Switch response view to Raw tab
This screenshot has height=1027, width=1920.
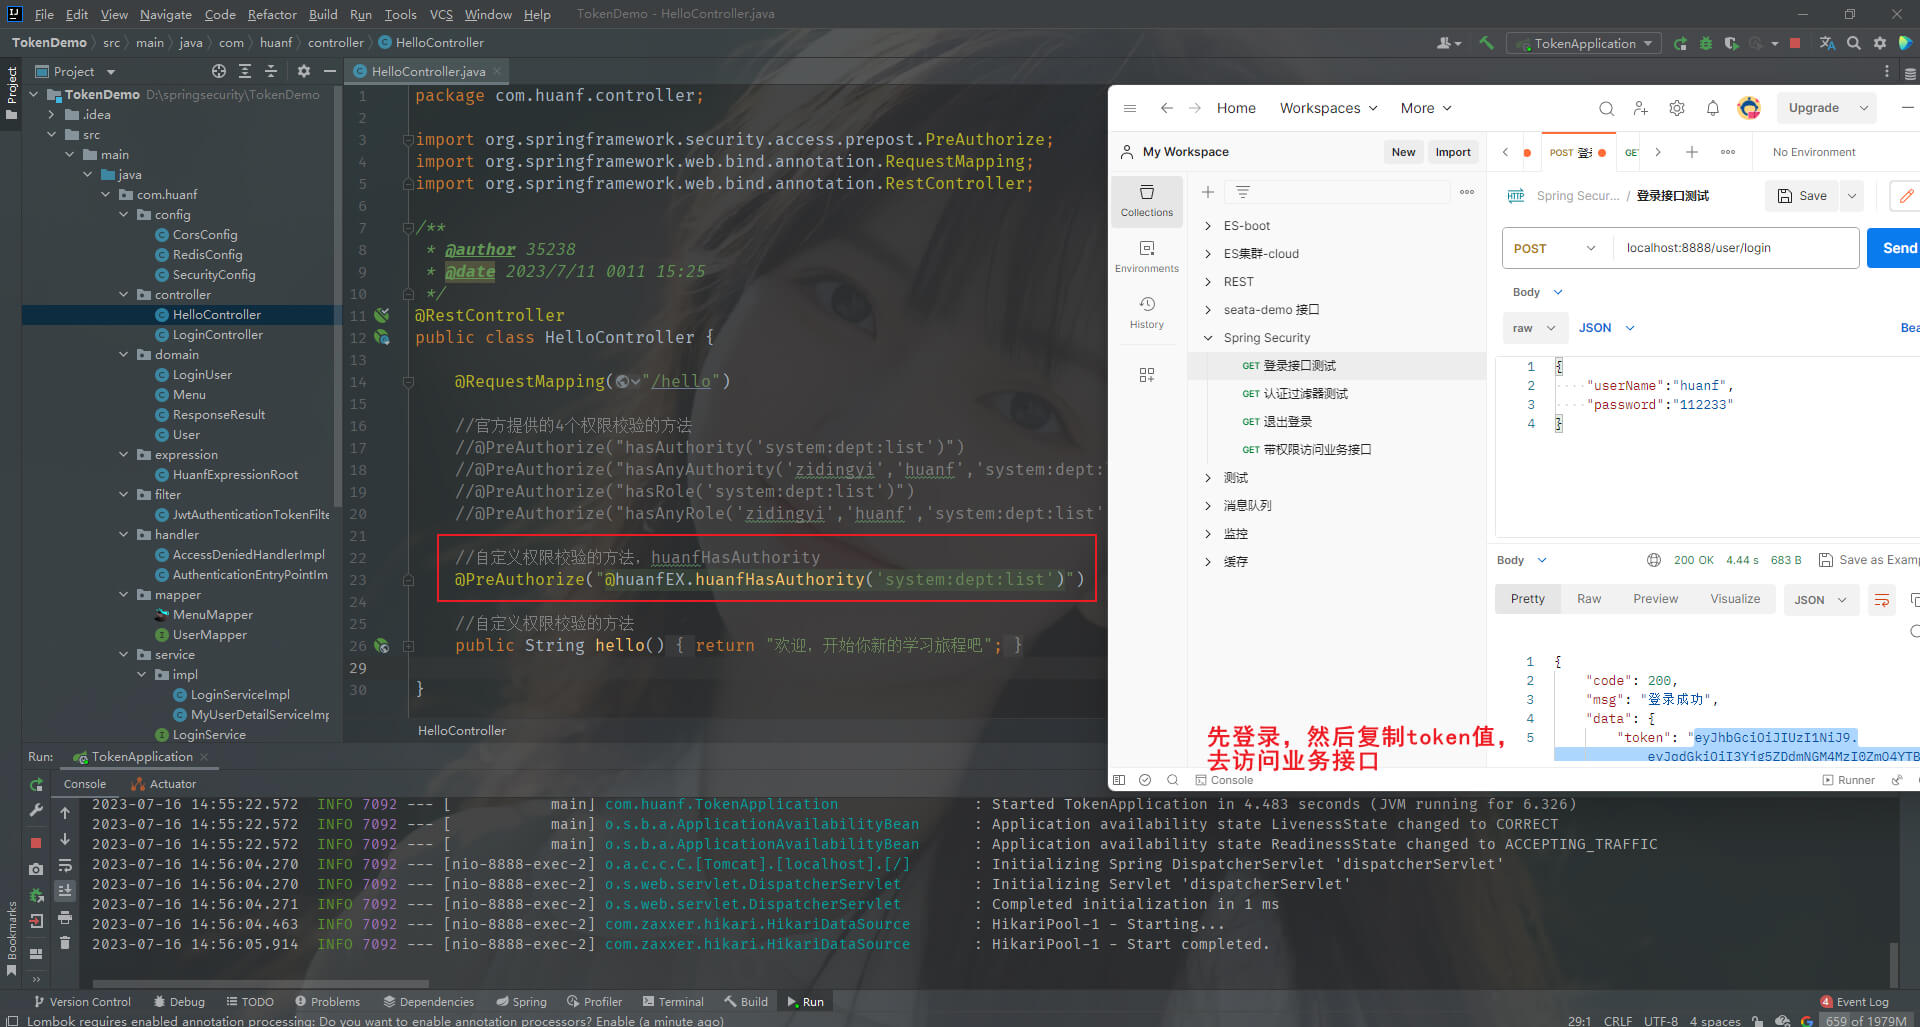click(x=1588, y=599)
